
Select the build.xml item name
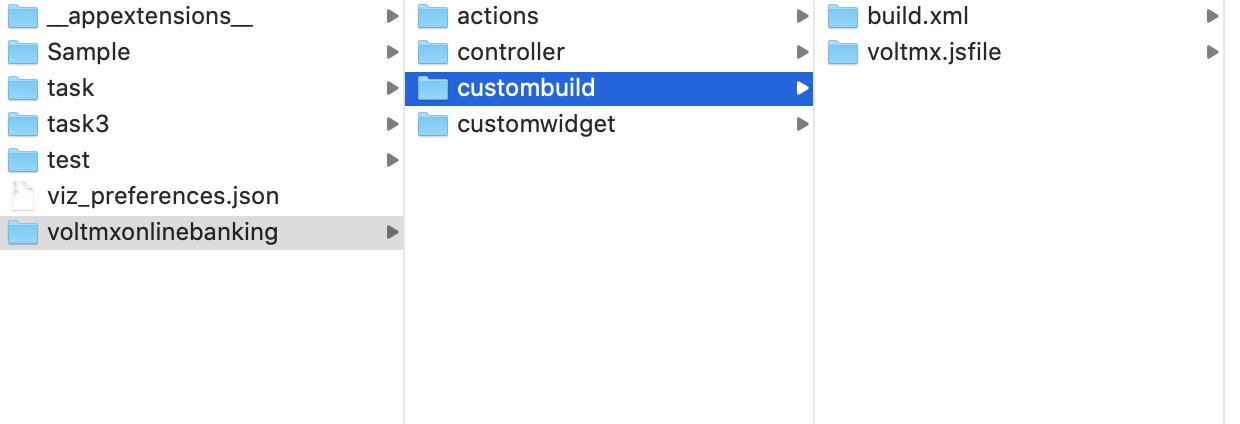coord(917,16)
